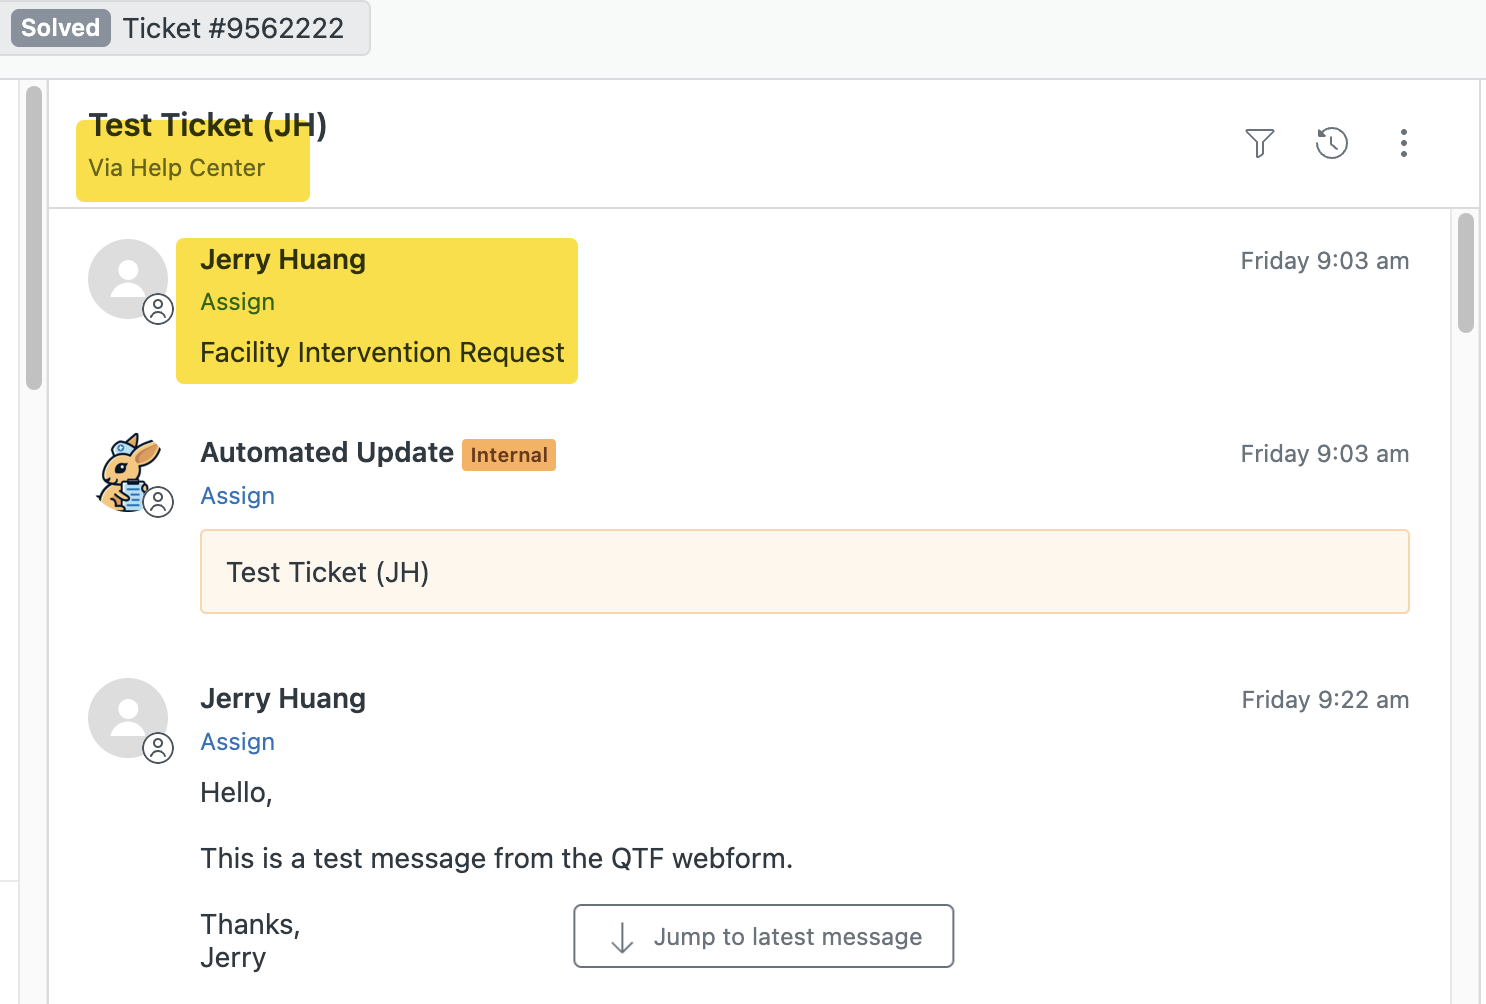Click the left panel scrollbar thumb
The height and width of the screenshot is (1004, 1486).
34,237
